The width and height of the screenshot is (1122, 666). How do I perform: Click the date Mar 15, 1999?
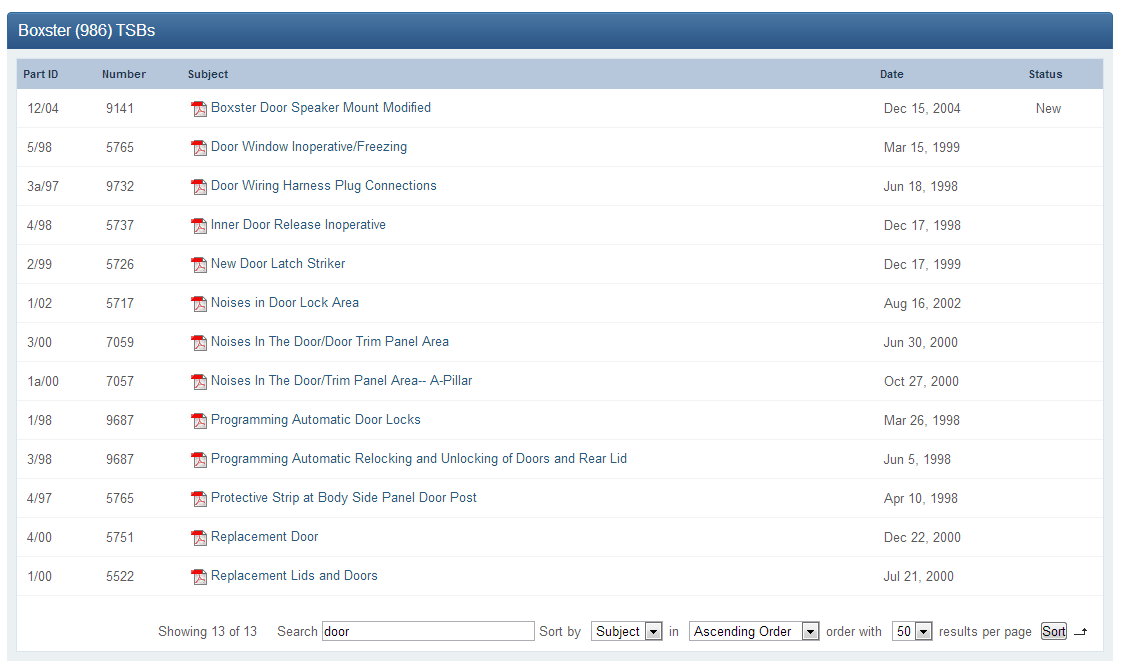(x=922, y=147)
